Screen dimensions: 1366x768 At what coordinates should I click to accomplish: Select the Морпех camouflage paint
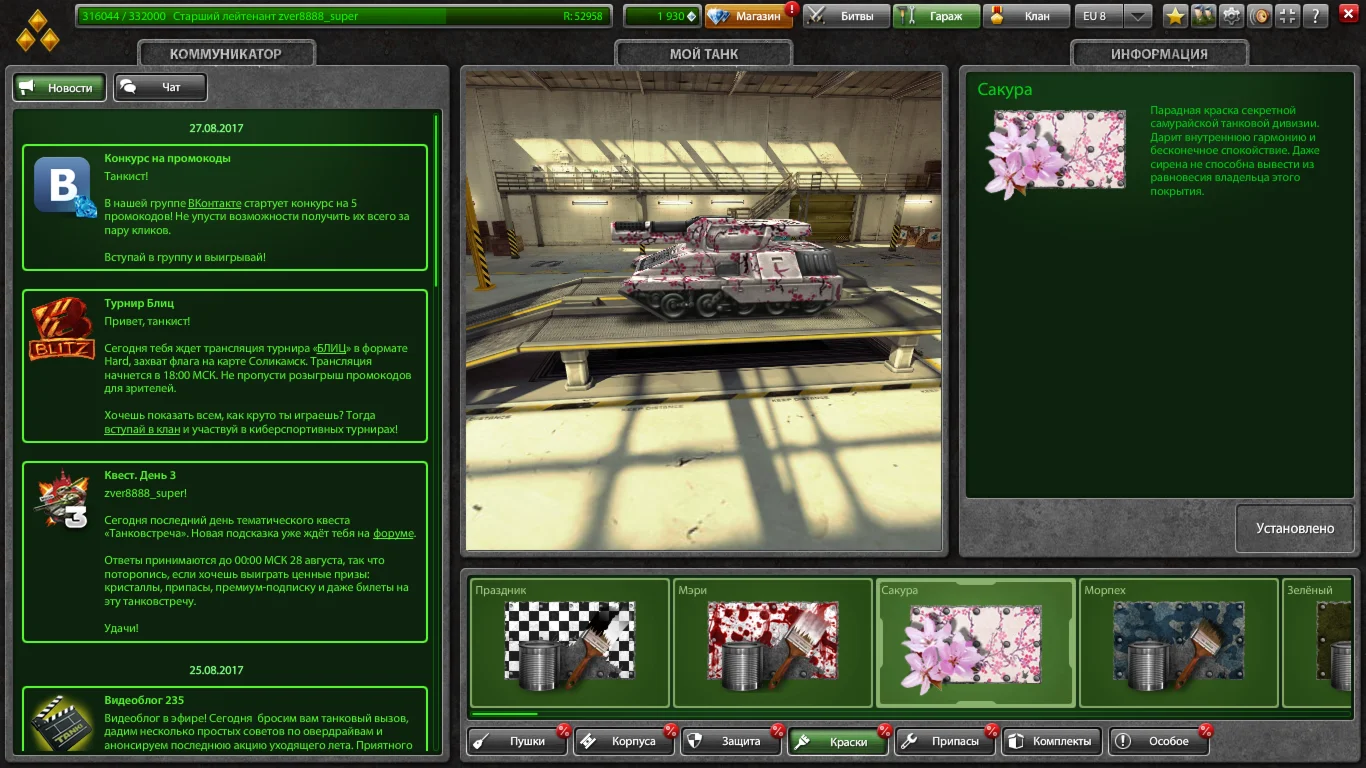click(x=1179, y=643)
